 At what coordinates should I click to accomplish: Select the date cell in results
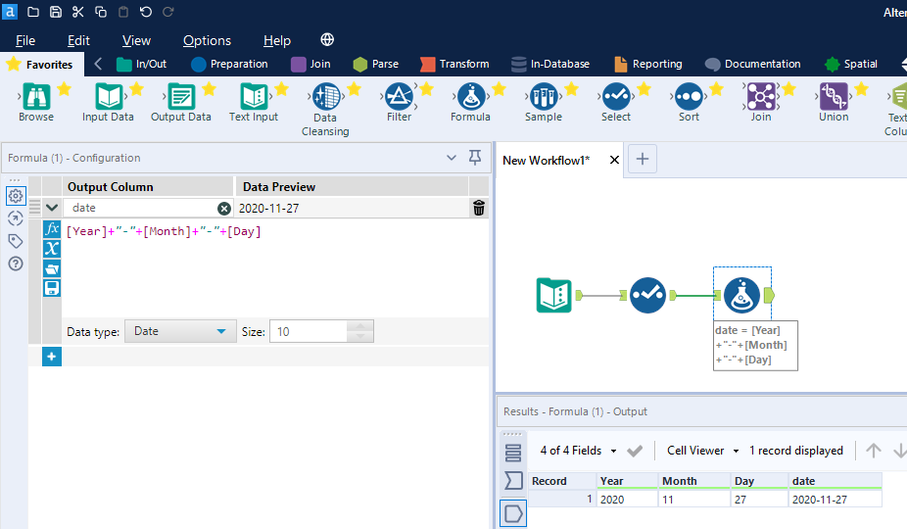(x=835, y=500)
